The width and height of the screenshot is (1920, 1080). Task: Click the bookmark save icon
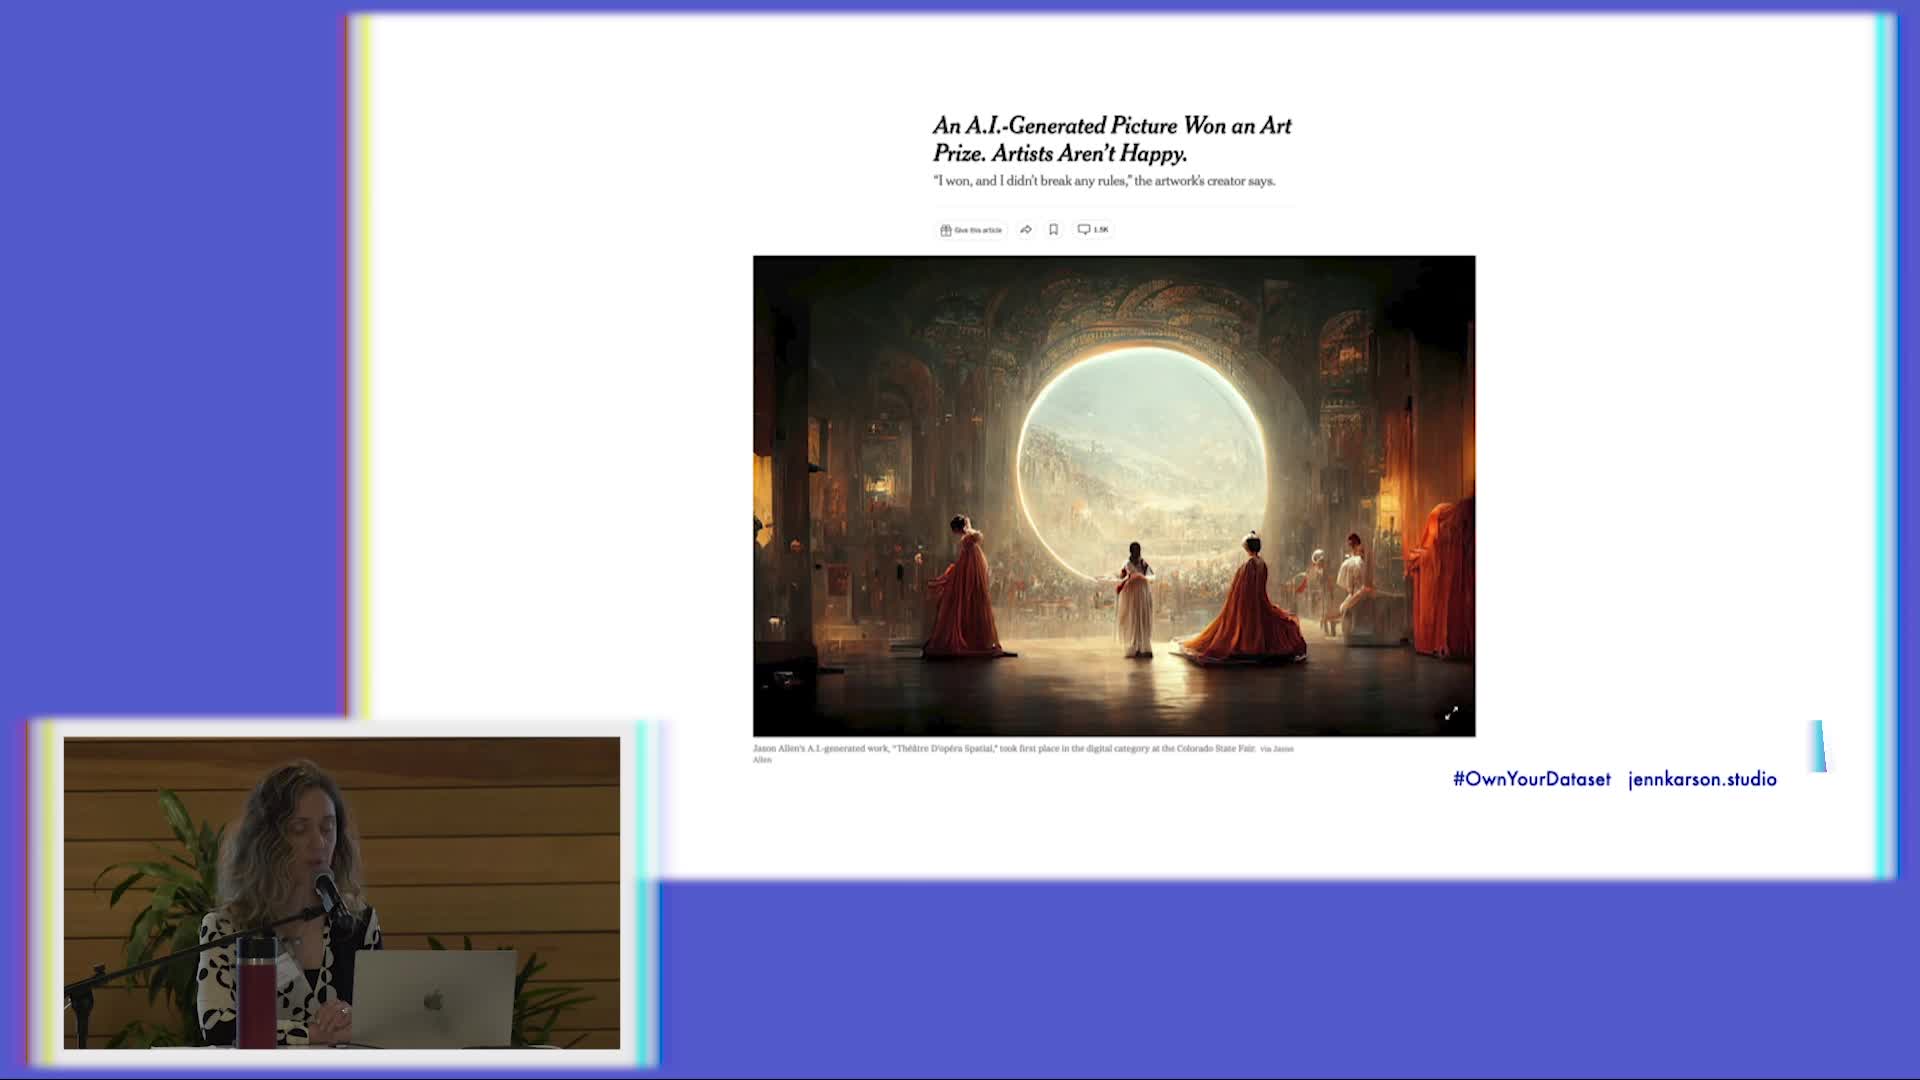click(1053, 230)
